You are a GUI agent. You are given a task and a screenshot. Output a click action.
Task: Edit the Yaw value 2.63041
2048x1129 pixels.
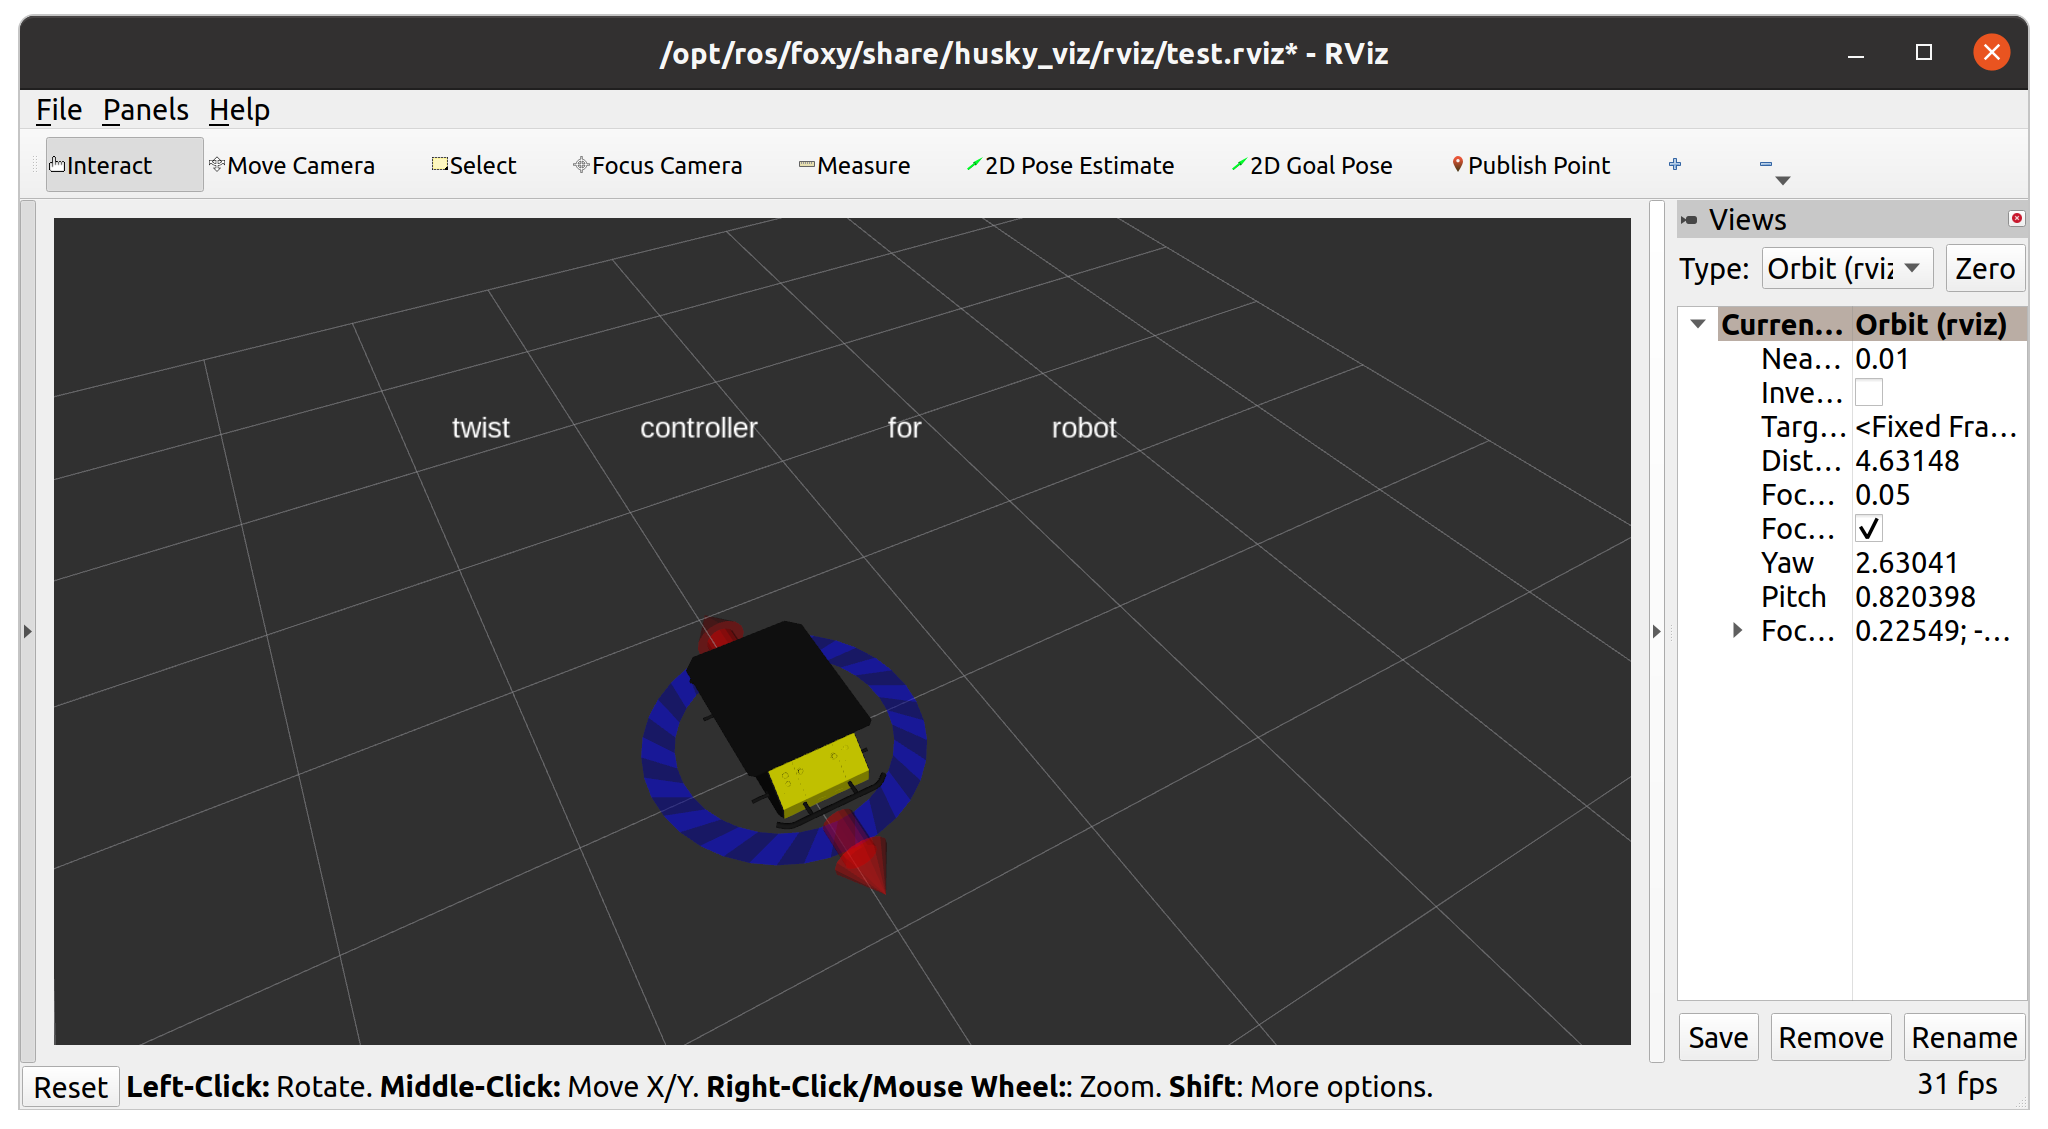[1939, 563]
